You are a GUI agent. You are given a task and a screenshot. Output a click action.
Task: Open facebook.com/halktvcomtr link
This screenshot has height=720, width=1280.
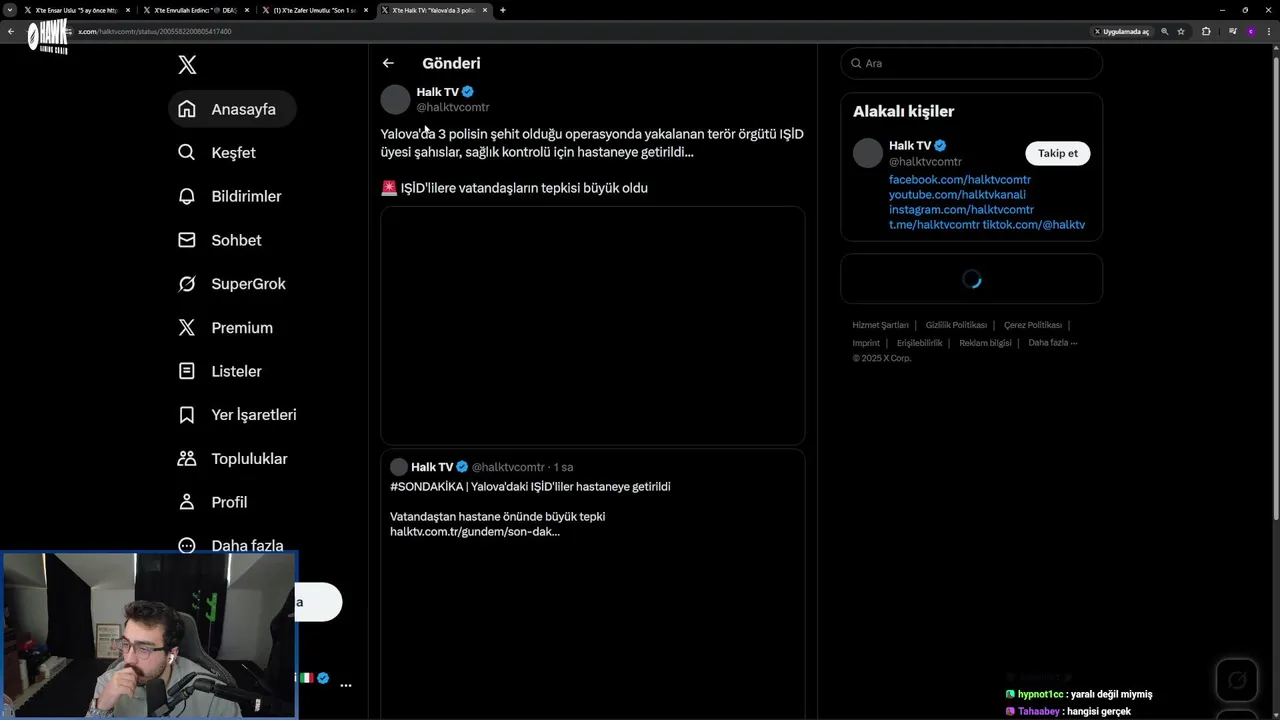[x=961, y=180]
